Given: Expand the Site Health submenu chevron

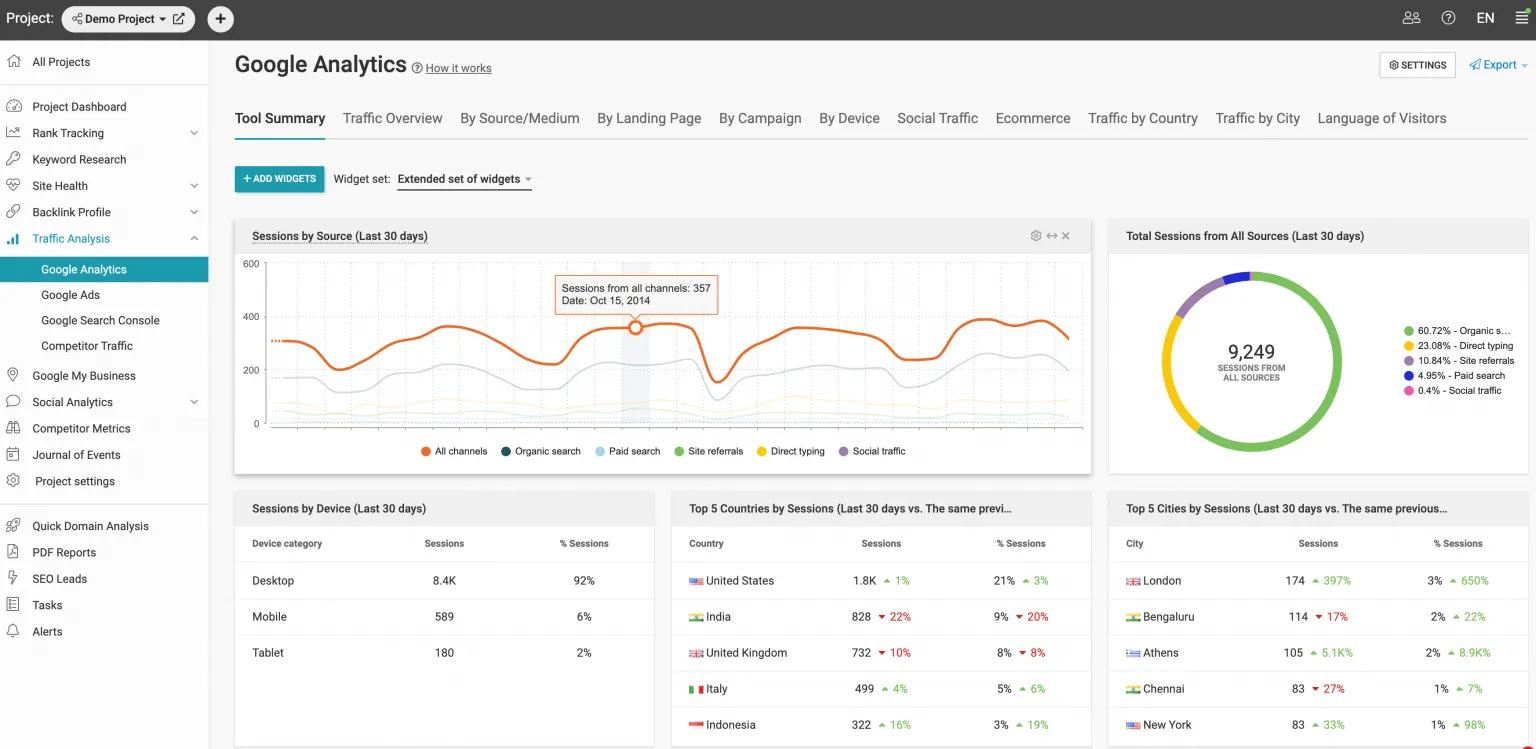Looking at the screenshot, I should 194,186.
